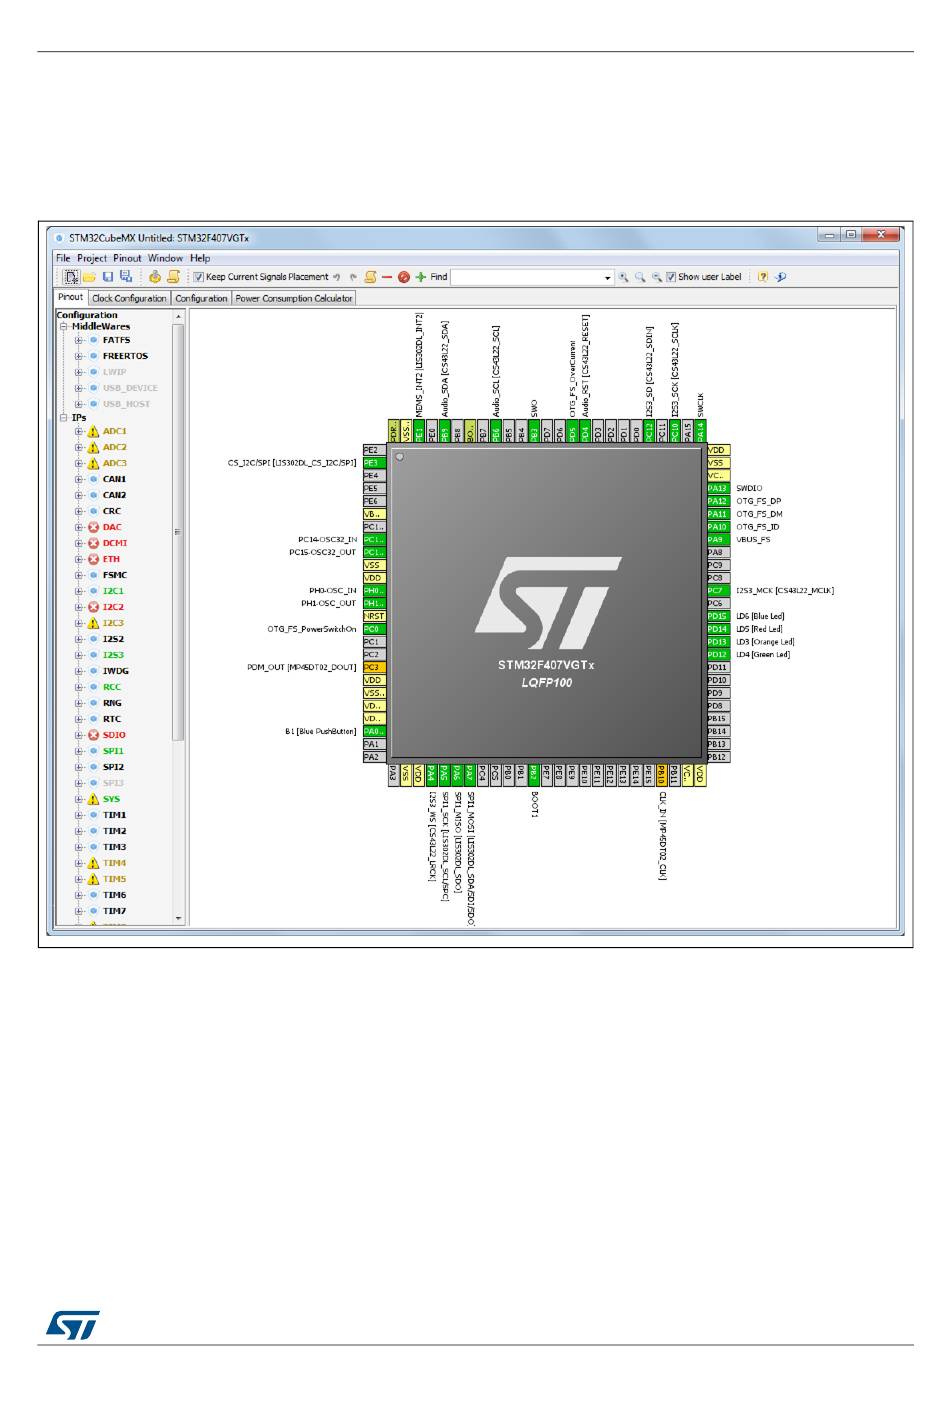Screen dimensions: 950x1420
Task: Click tree scrollbar down arrow
Action: pos(179,918)
